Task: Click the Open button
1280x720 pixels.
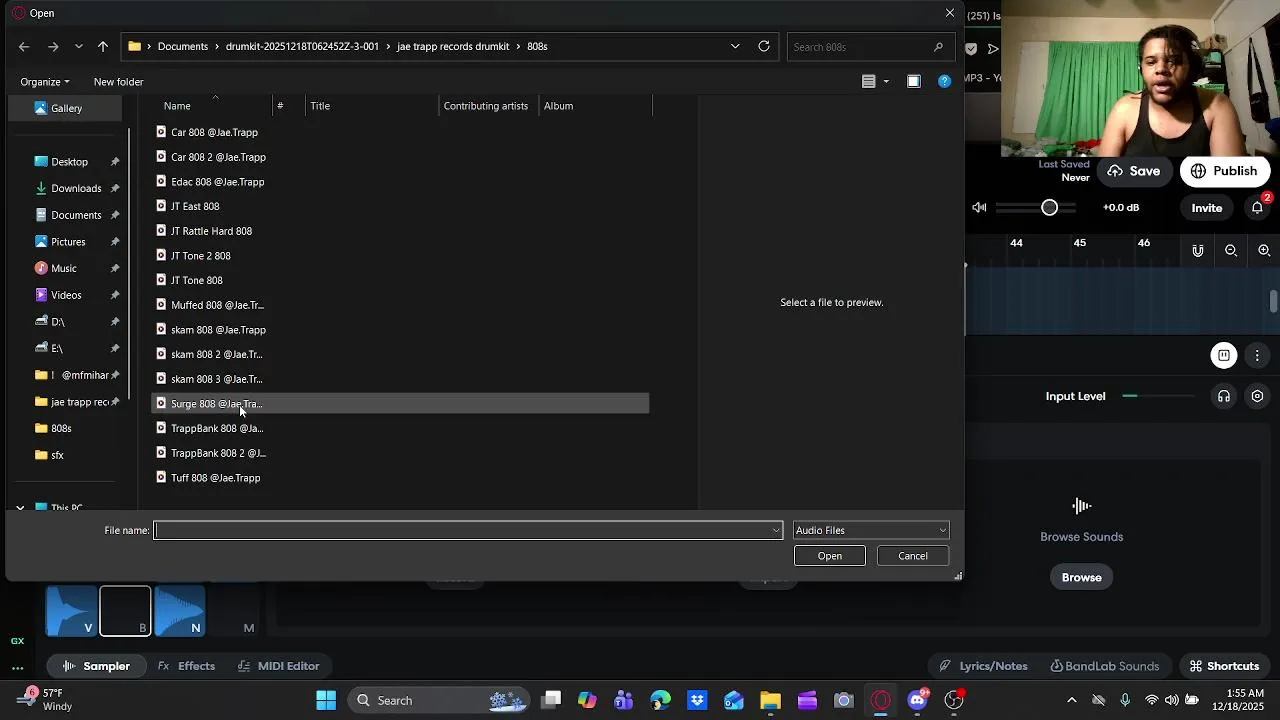Action: tap(830, 556)
